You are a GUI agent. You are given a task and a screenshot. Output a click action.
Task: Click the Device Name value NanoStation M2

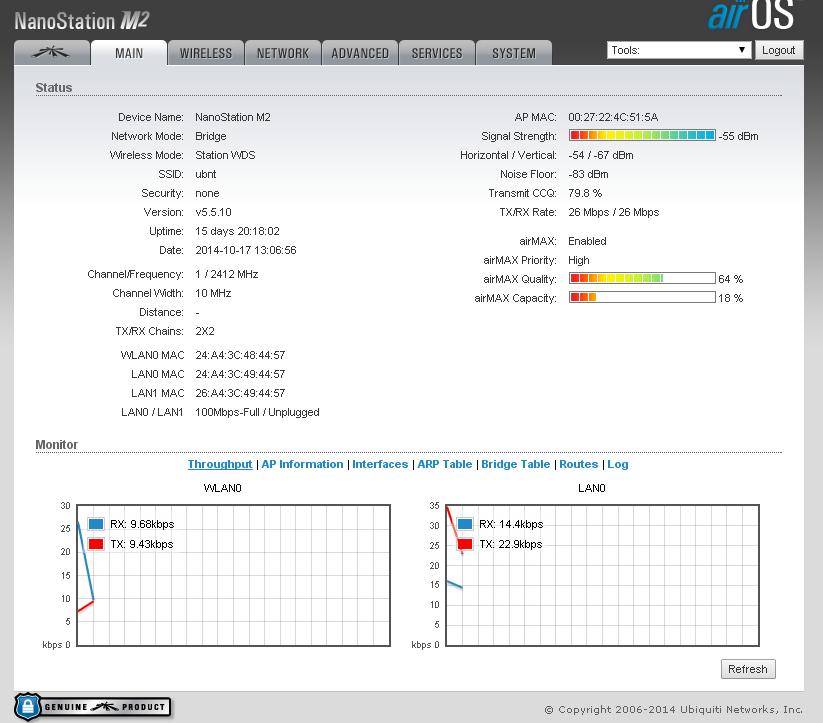tap(233, 117)
